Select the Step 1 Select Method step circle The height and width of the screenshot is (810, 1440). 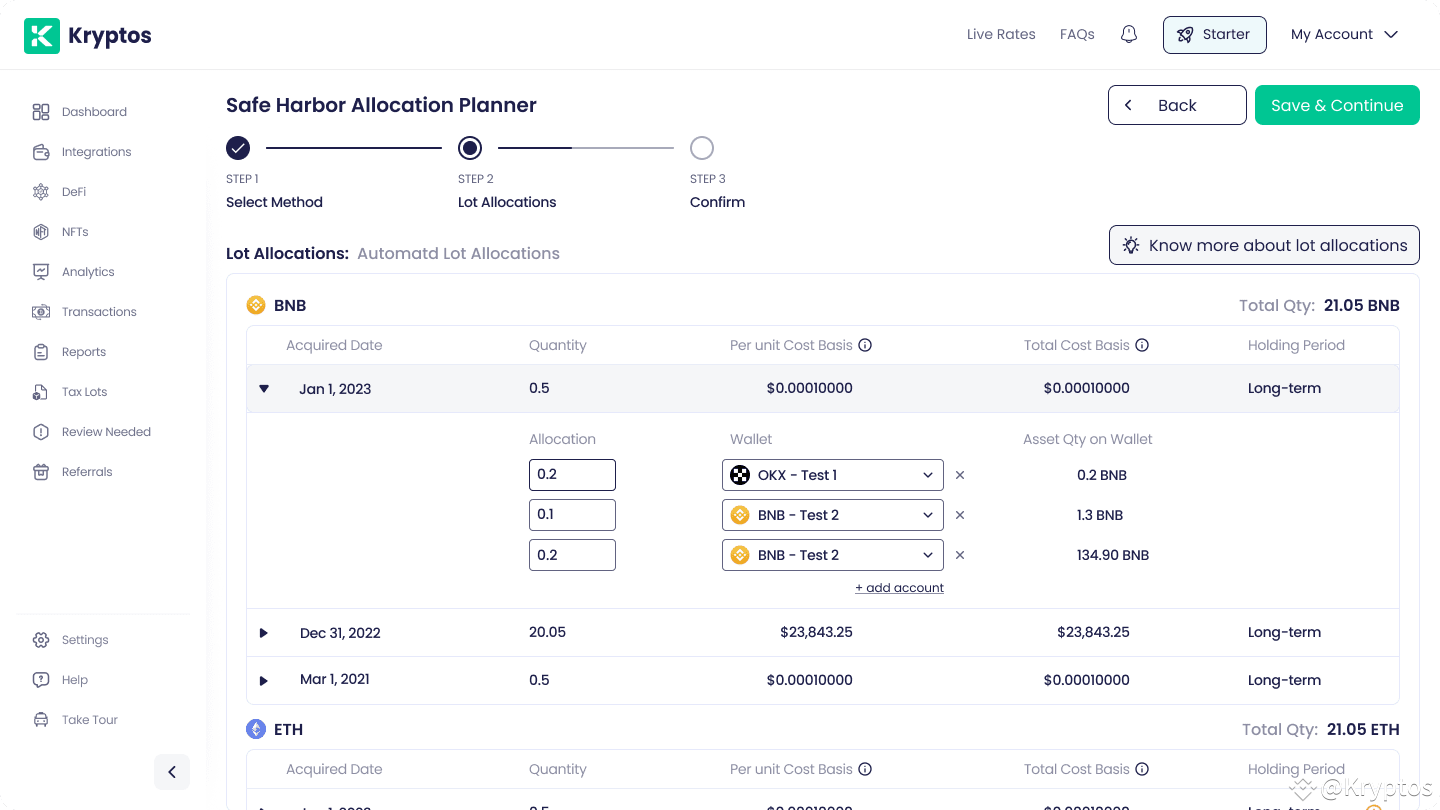point(238,148)
